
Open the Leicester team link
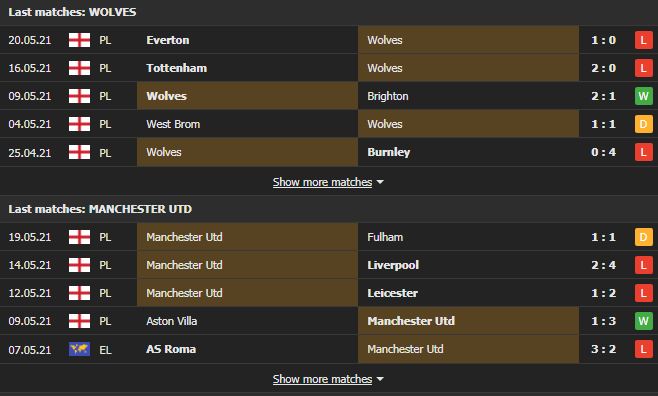(392, 293)
